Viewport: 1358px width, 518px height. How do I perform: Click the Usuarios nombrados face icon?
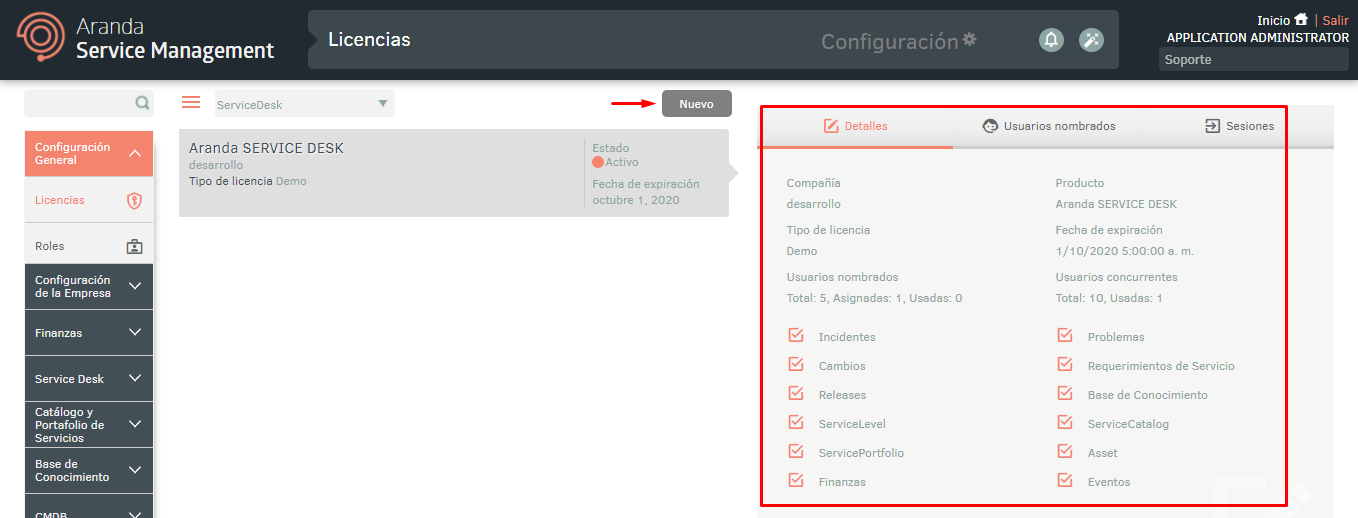991,126
